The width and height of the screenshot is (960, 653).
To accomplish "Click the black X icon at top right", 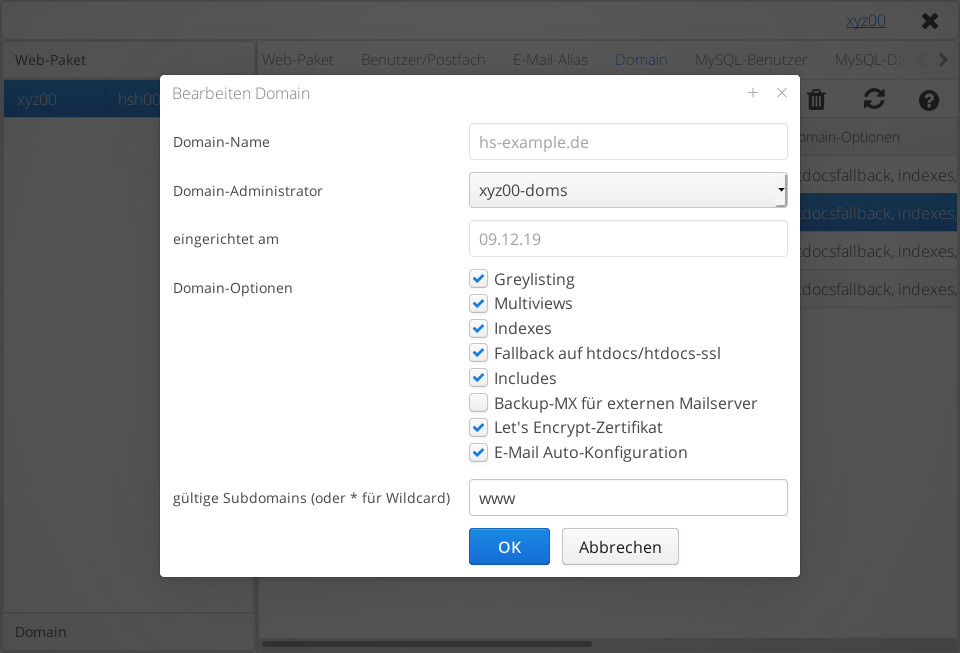I will click(x=930, y=21).
